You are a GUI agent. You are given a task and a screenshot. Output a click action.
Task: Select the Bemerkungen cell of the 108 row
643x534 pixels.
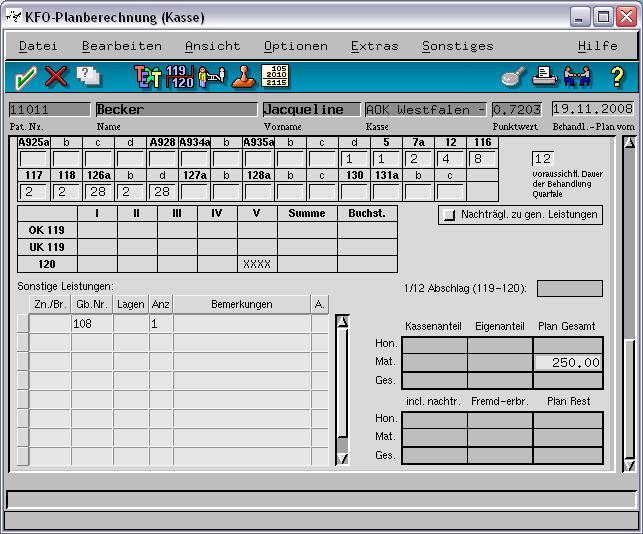click(x=242, y=324)
